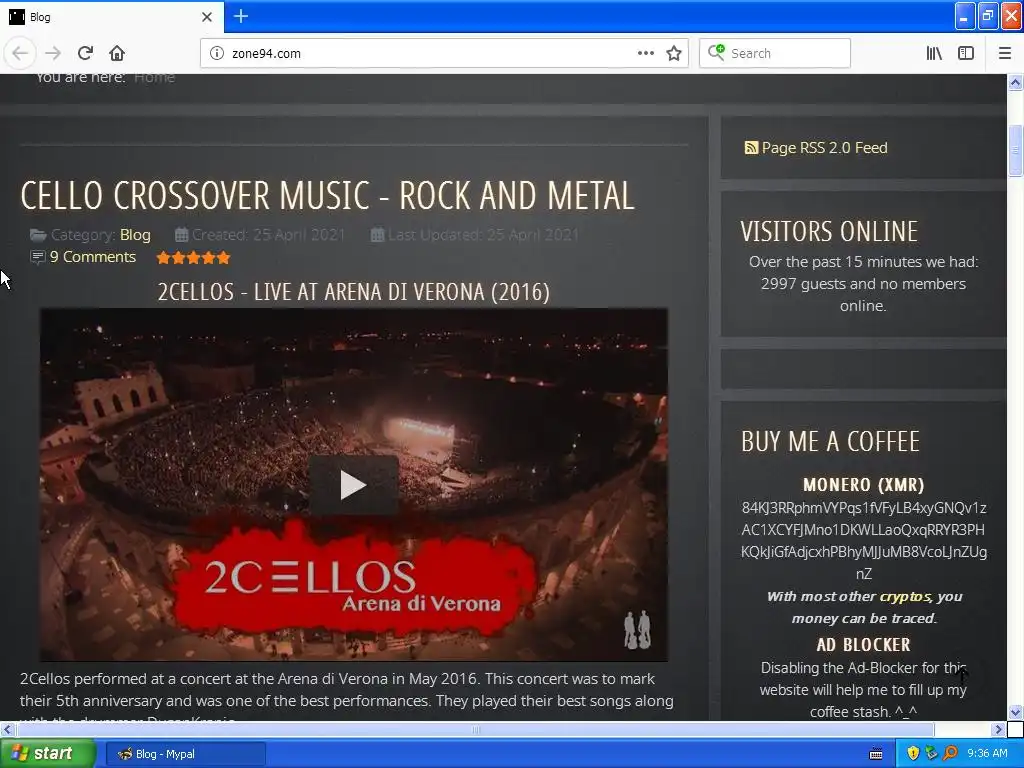The width and height of the screenshot is (1024, 768).
Task: Bookmark this page with the star
Action: tap(674, 53)
